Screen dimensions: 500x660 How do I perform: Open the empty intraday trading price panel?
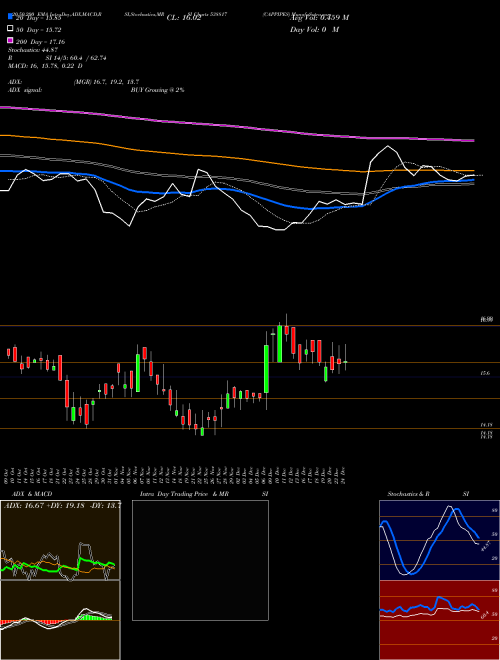point(200,560)
